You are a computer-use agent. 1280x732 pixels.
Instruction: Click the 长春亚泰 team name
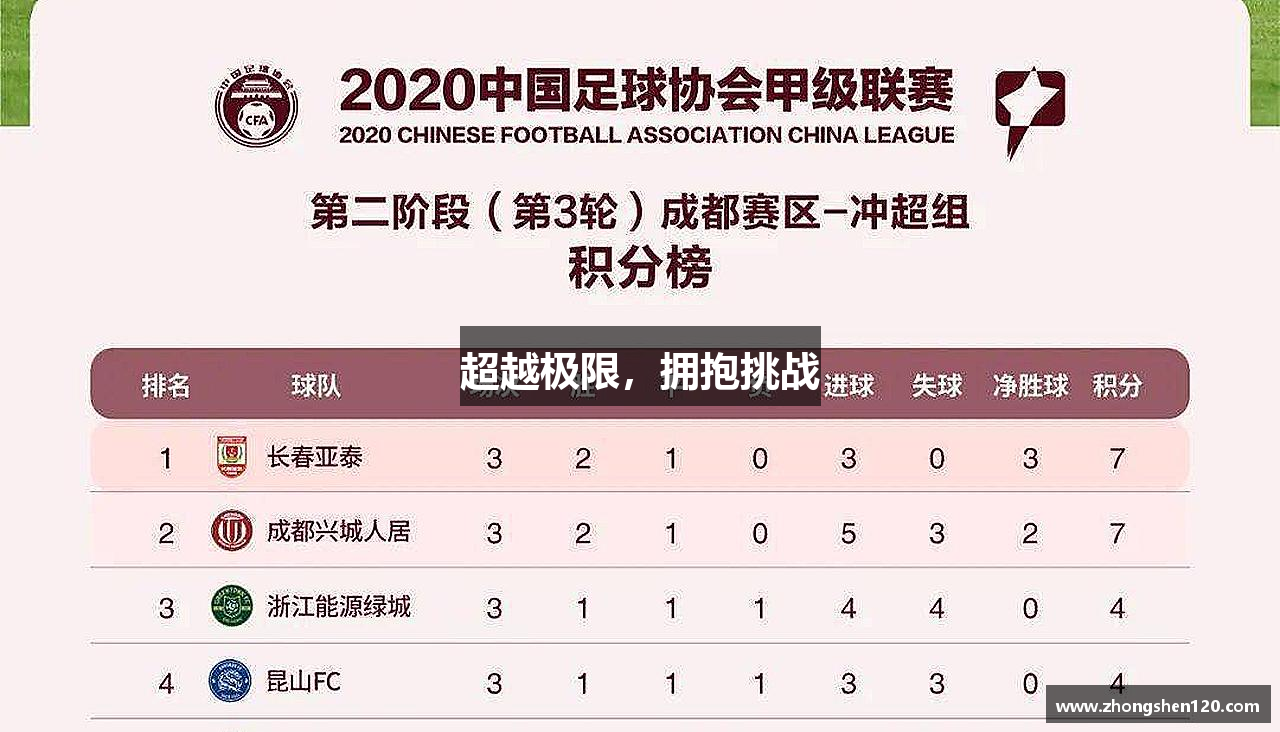click(315, 457)
